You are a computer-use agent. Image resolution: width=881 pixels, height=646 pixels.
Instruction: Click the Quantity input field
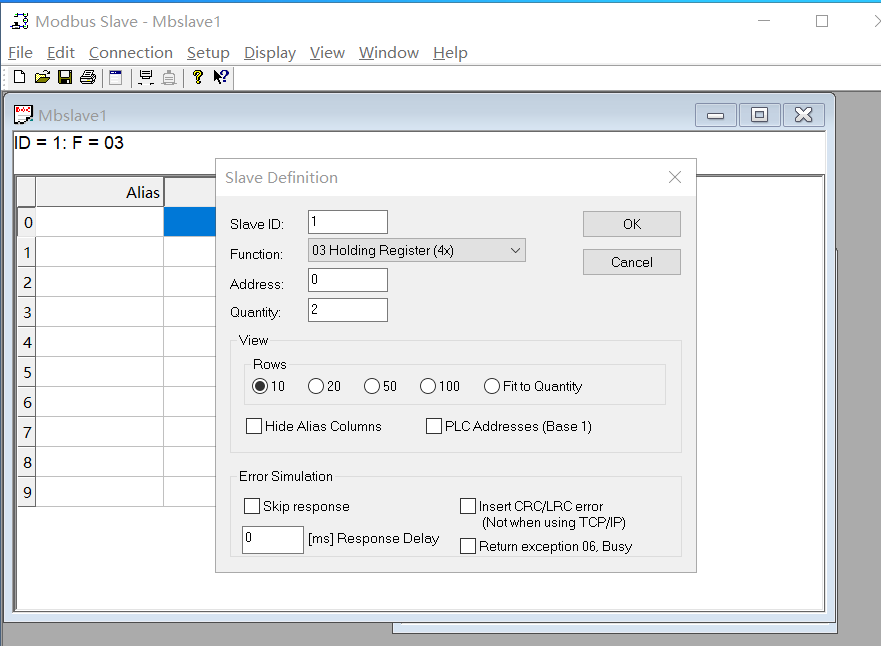pos(348,310)
